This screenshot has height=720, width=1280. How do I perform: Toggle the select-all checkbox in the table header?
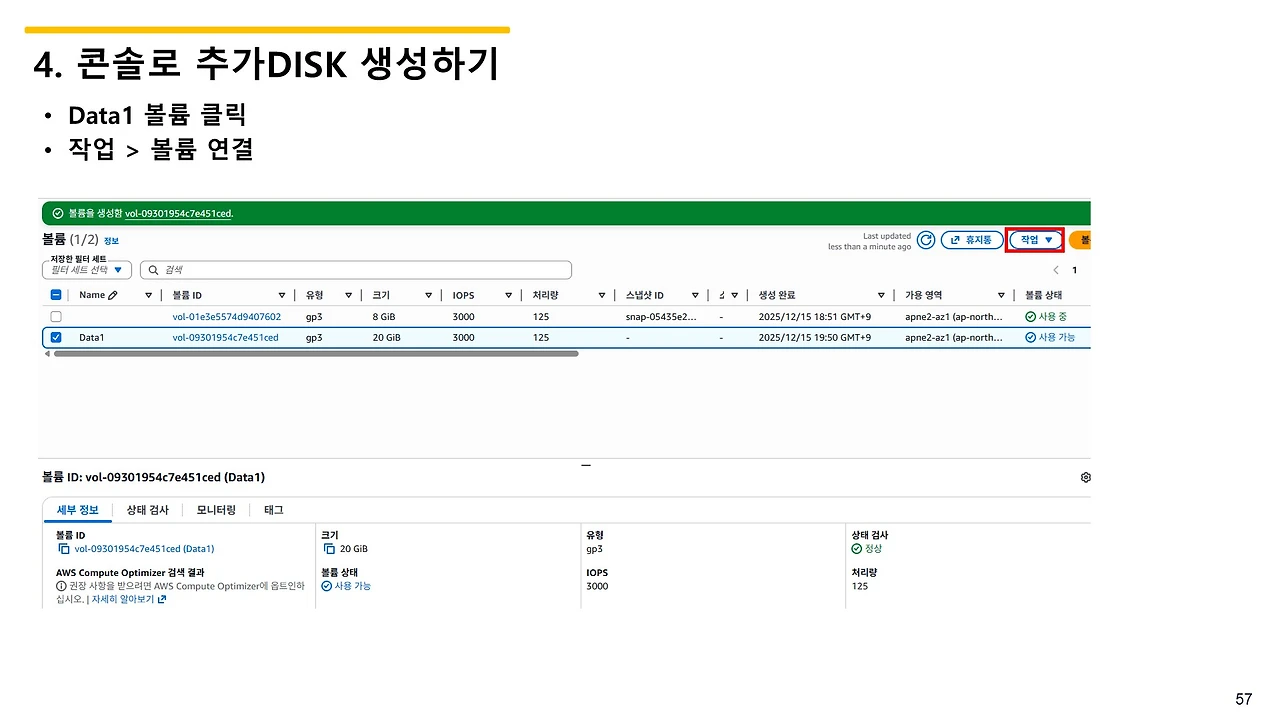pos(56,295)
